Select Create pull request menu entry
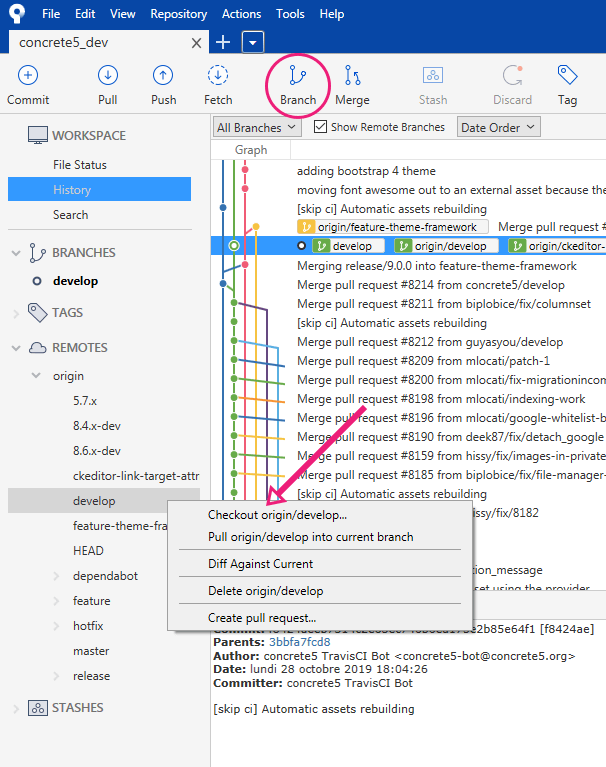Image resolution: width=606 pixels, height=767 pixels. 261,618
